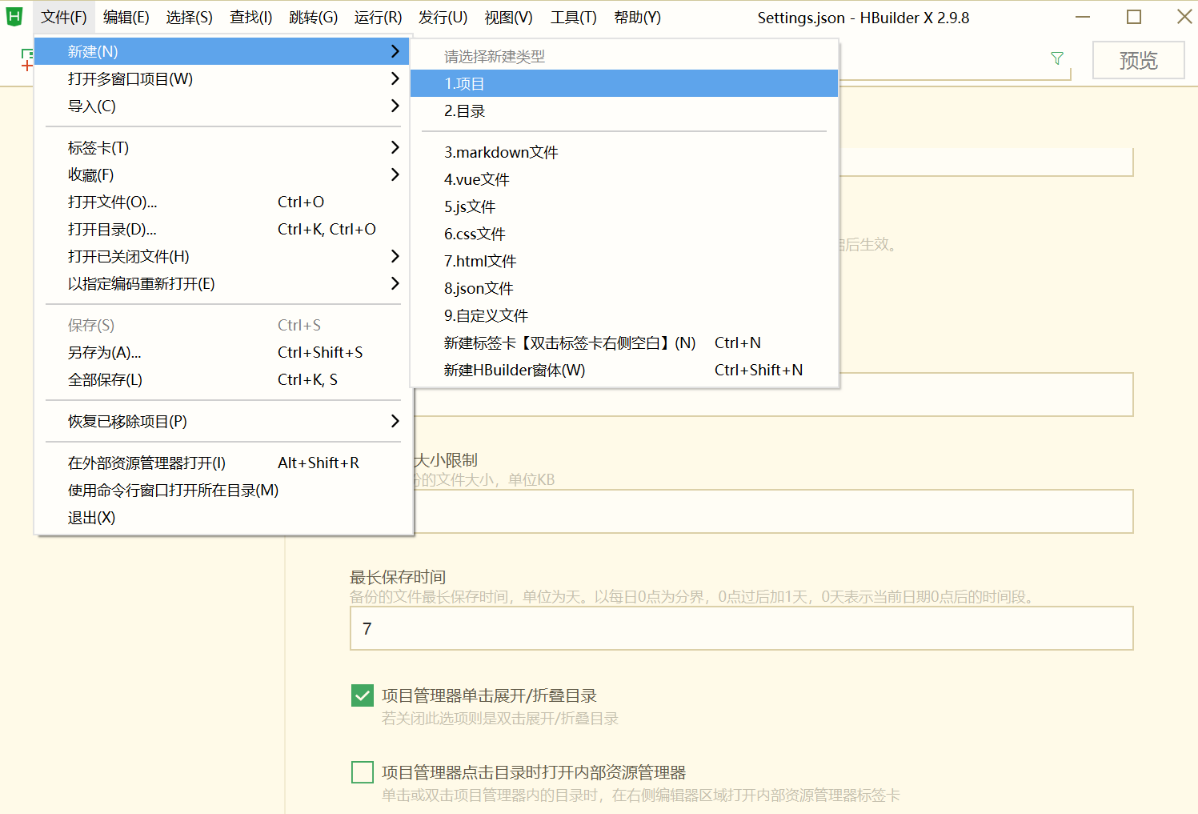This screenshot has width=1198, height=814.
Task: Choose 全部保存(L) menu entry
Action: [x=224, y=380]
